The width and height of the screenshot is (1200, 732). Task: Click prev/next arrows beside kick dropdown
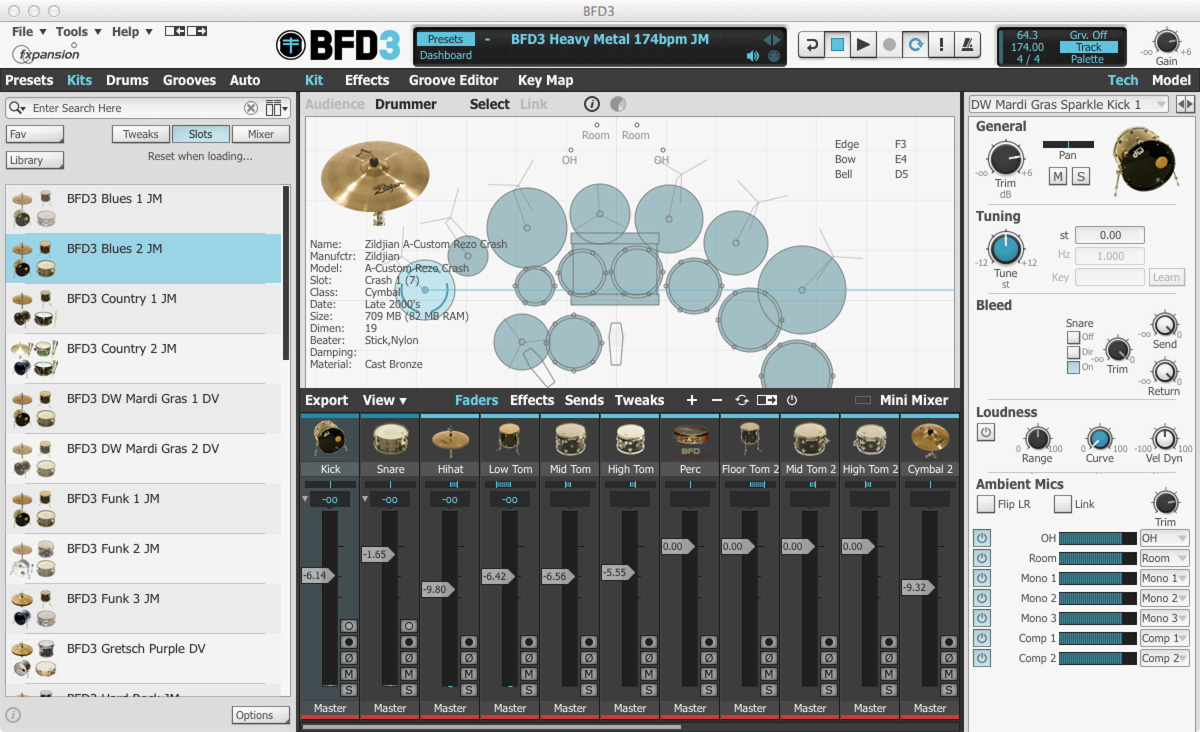click(1185, 104)
